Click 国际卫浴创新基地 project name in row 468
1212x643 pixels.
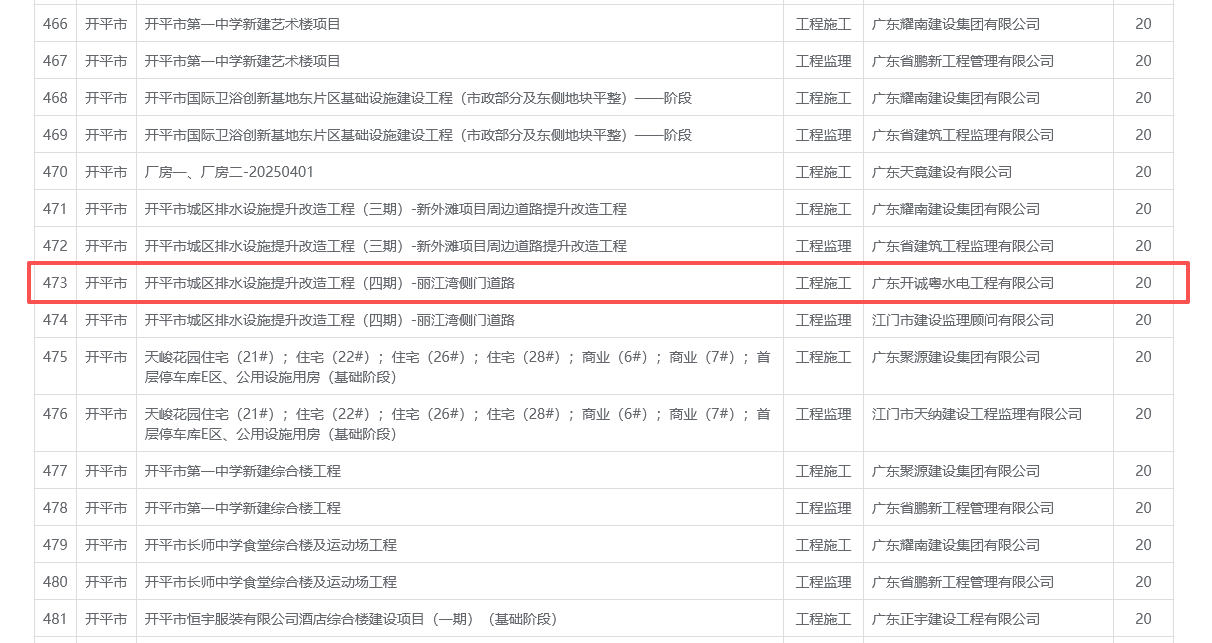point(418,98)
